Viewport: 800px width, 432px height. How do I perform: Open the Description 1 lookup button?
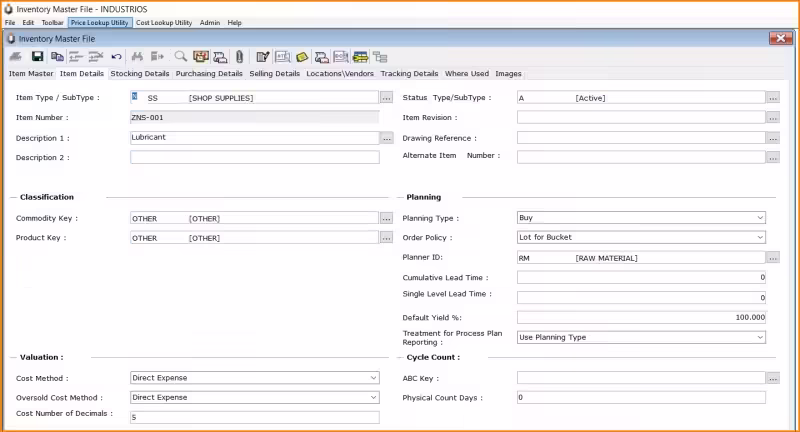point(387,138)
